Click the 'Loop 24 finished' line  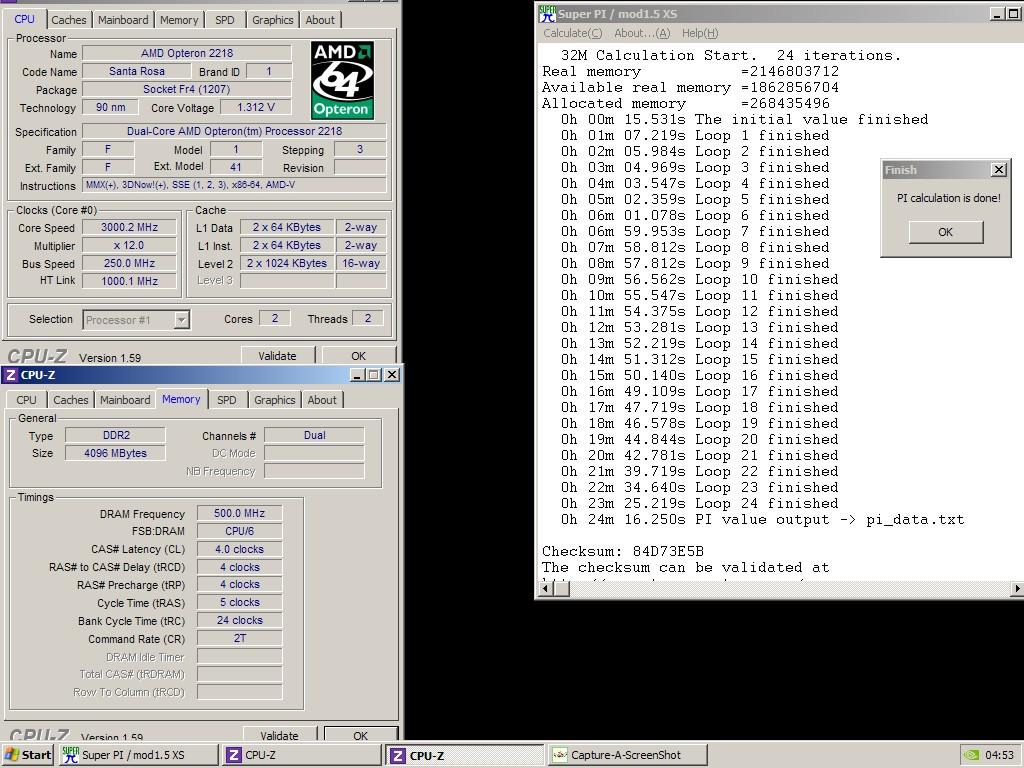[x=699, y=504]
